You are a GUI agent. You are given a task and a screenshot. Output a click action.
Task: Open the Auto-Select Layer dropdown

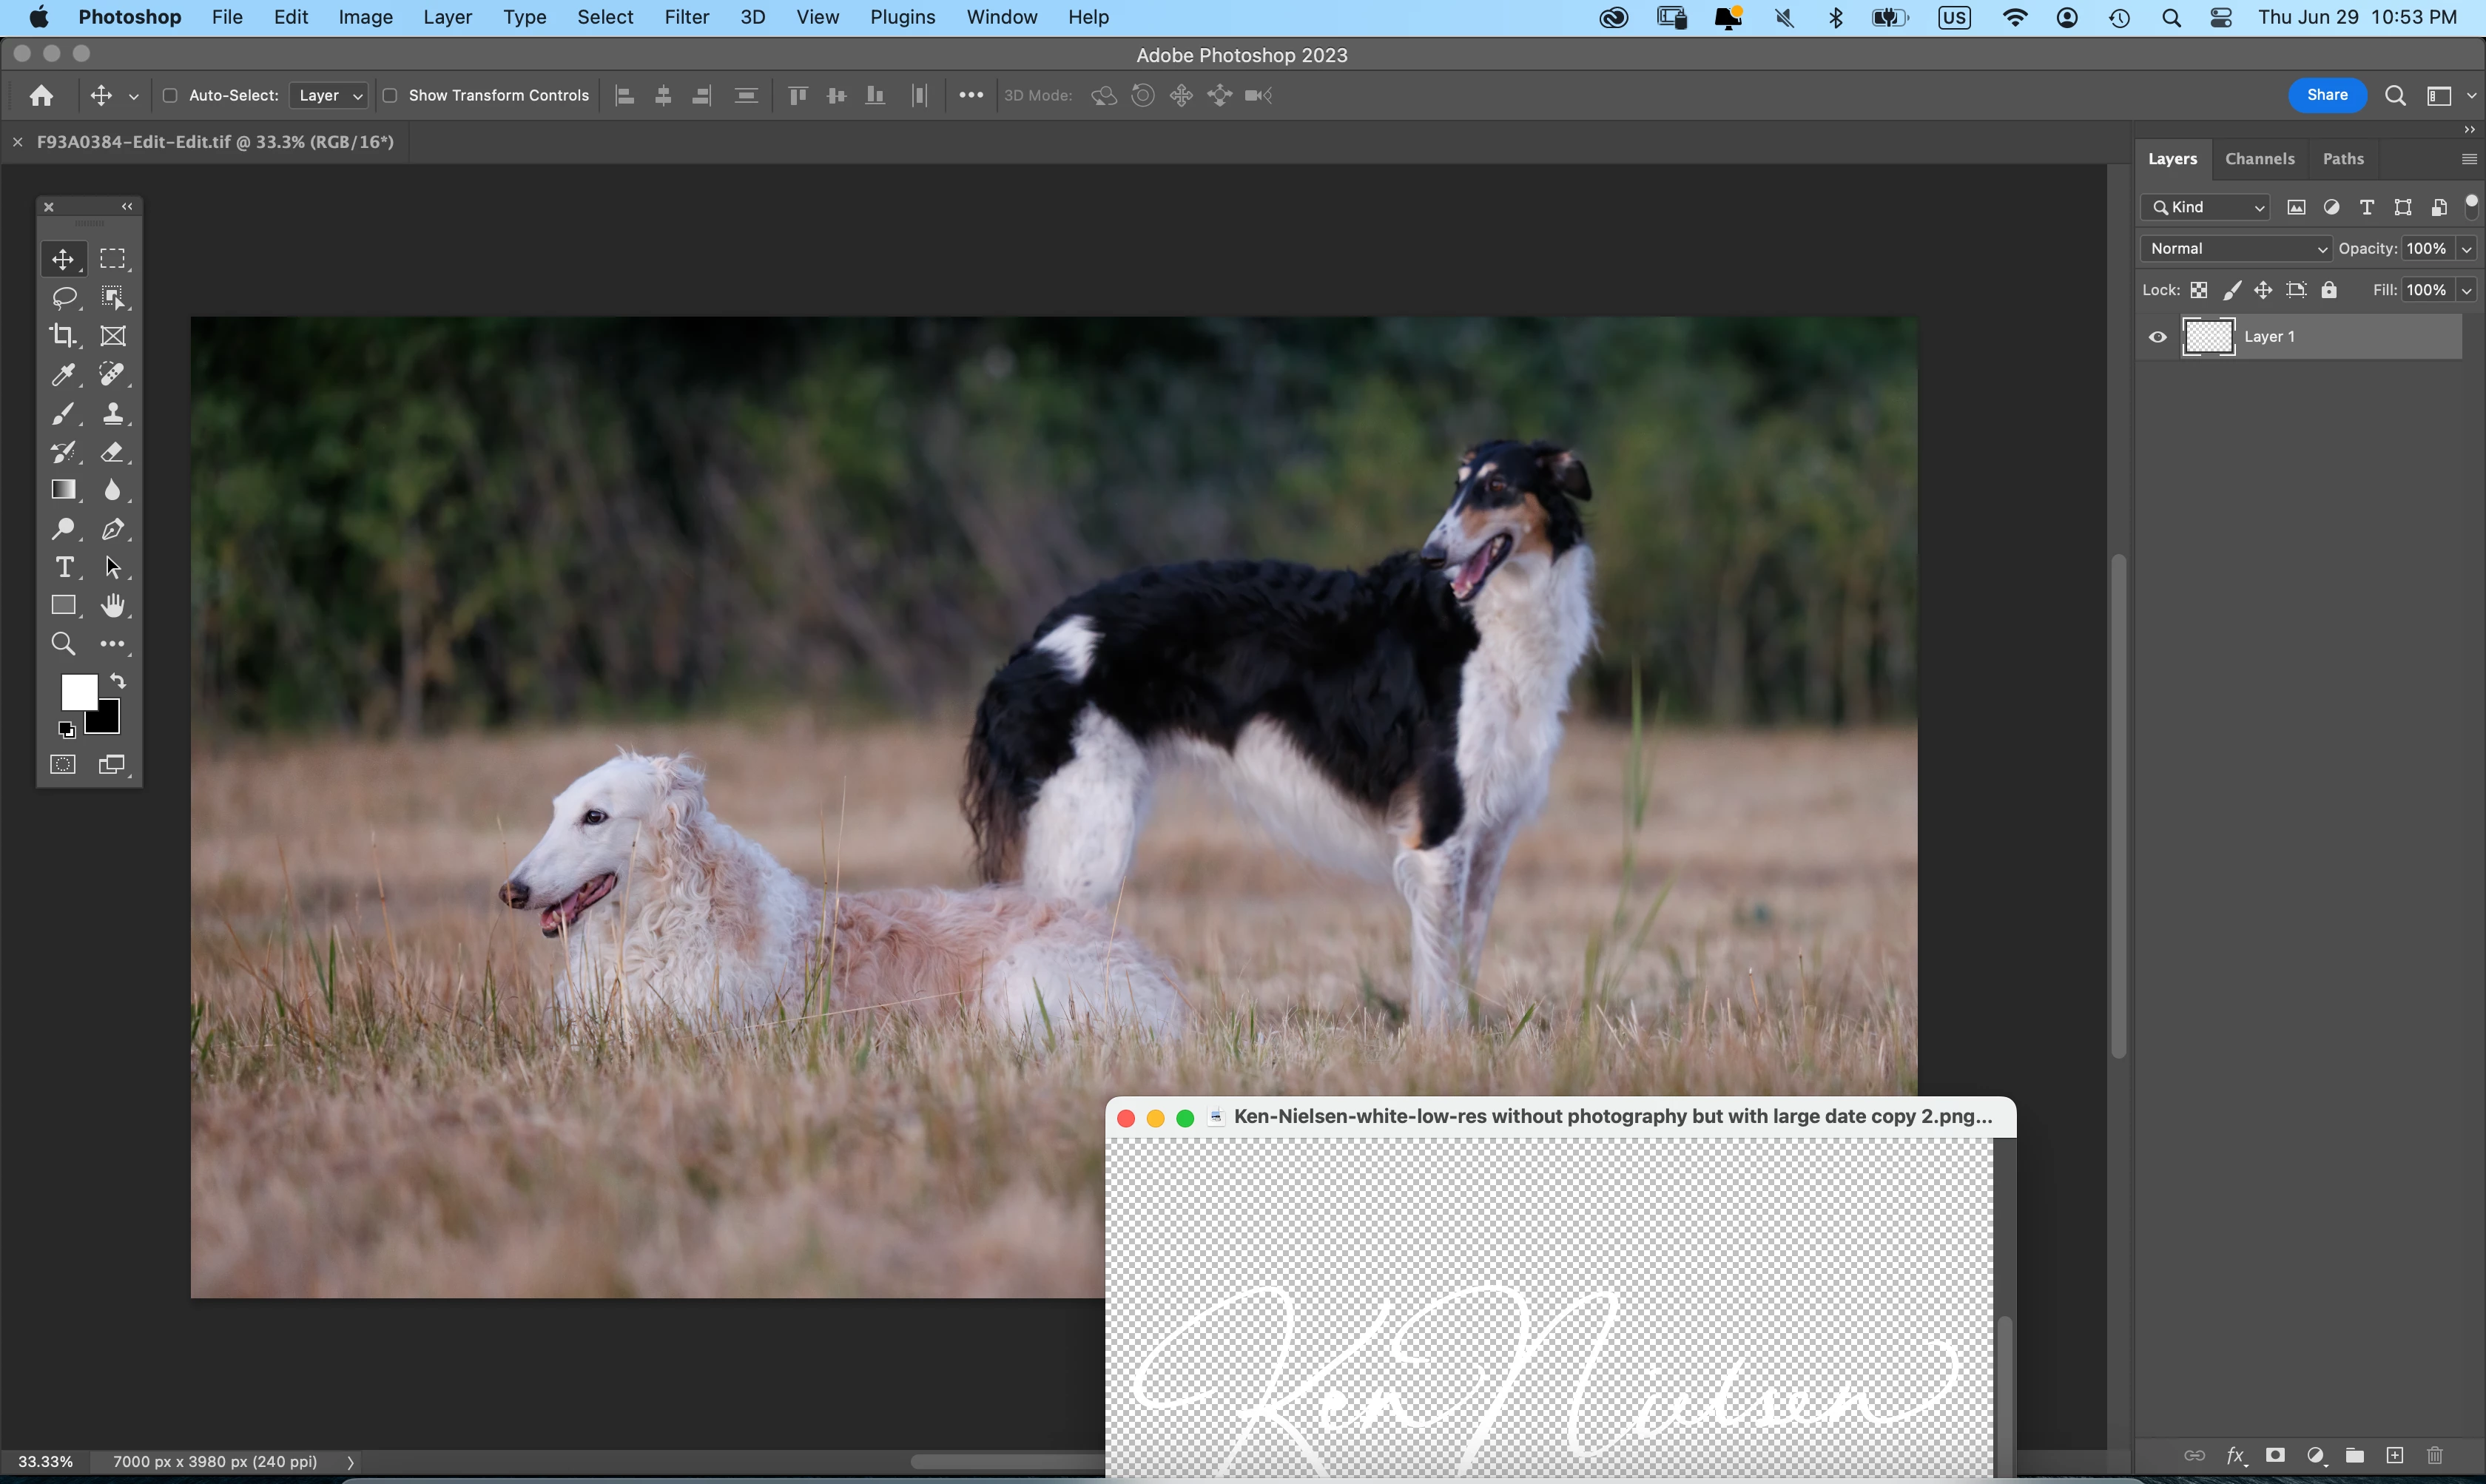coord(330,96)
